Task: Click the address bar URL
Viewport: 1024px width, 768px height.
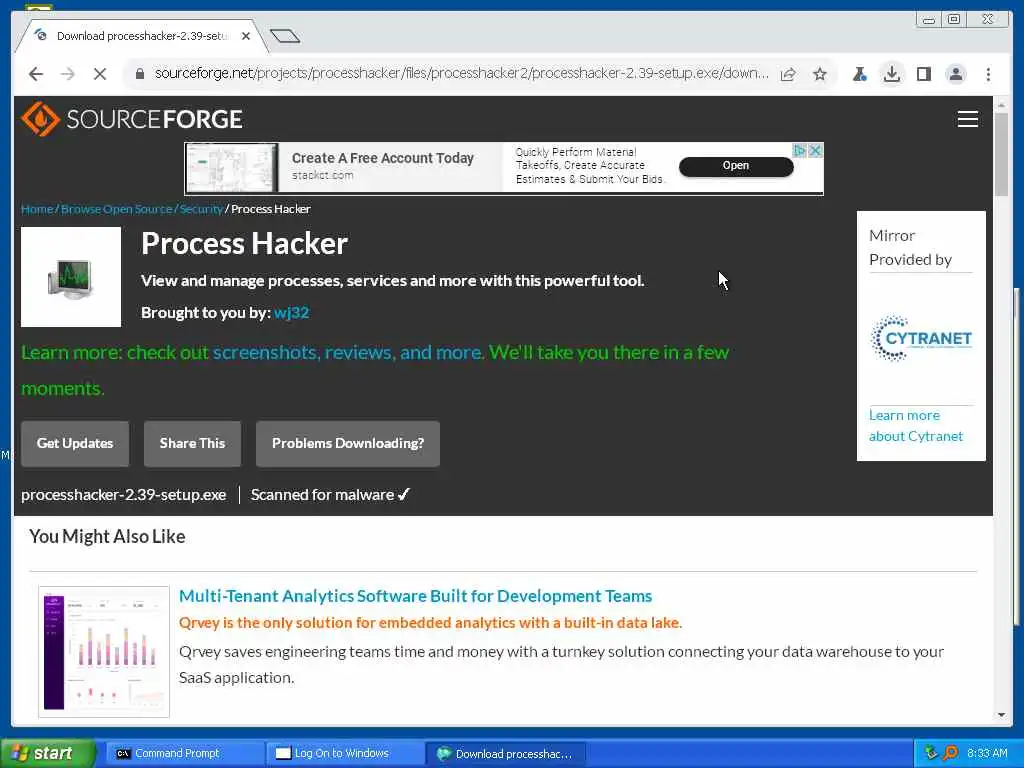Action: click(461, 74)
